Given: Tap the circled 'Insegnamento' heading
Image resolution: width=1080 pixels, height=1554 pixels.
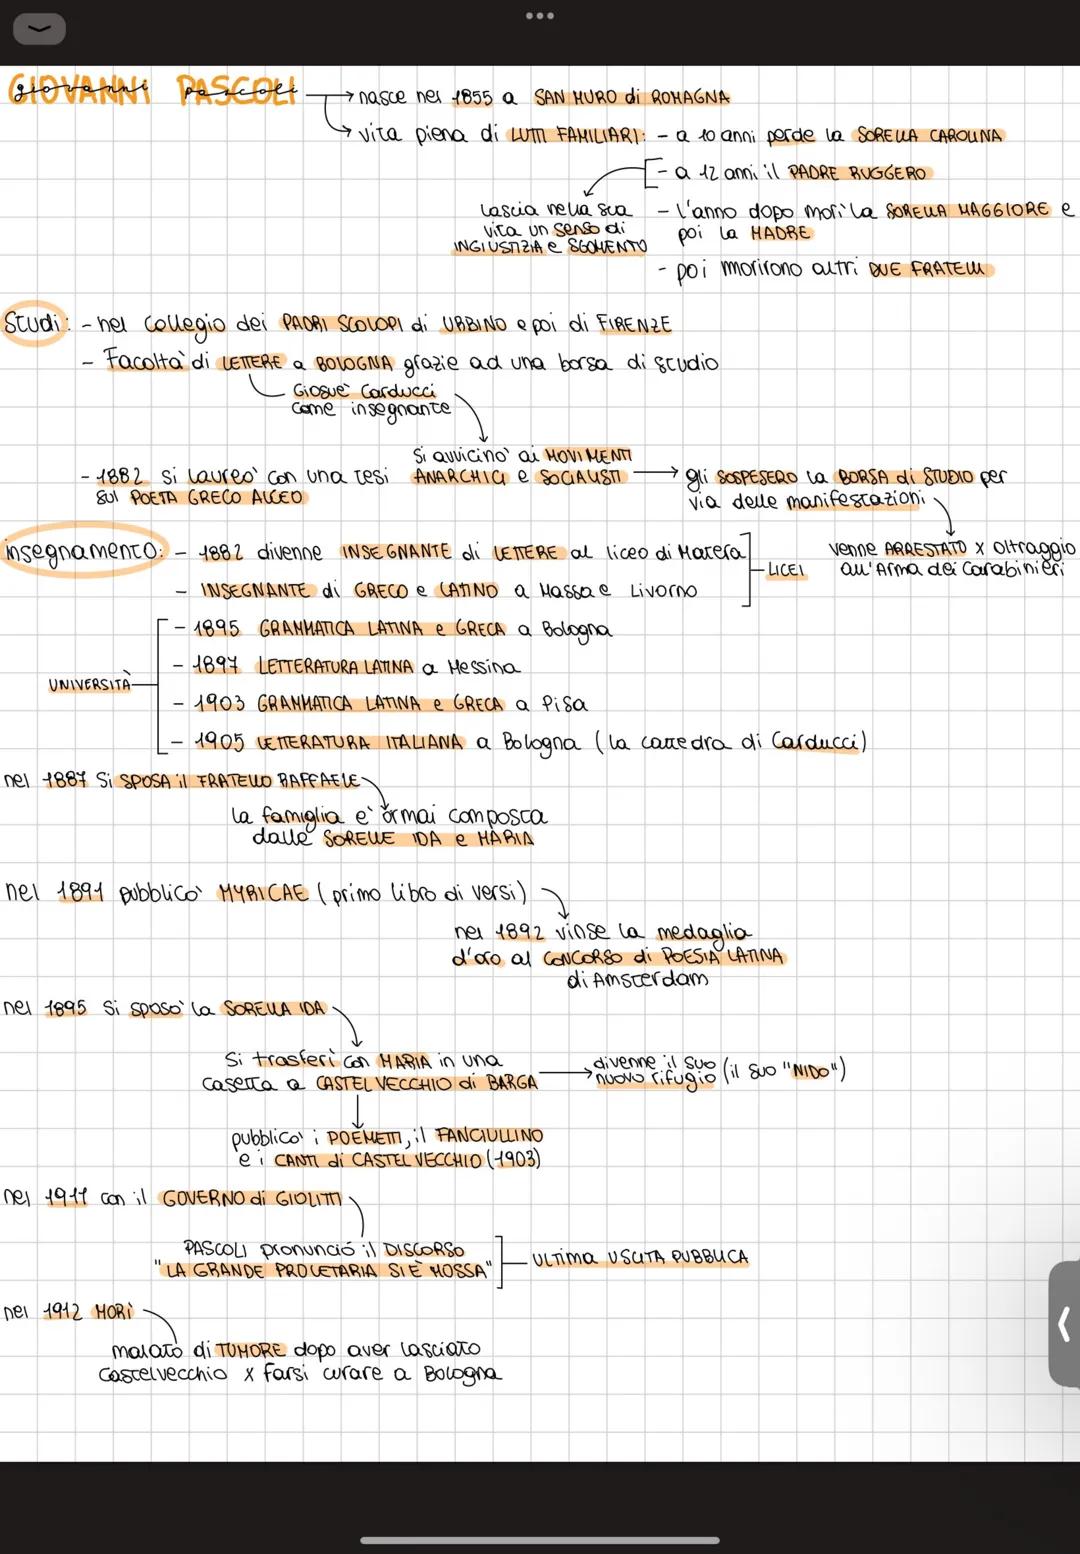Looking at the screenshot, I should point(83,552).
